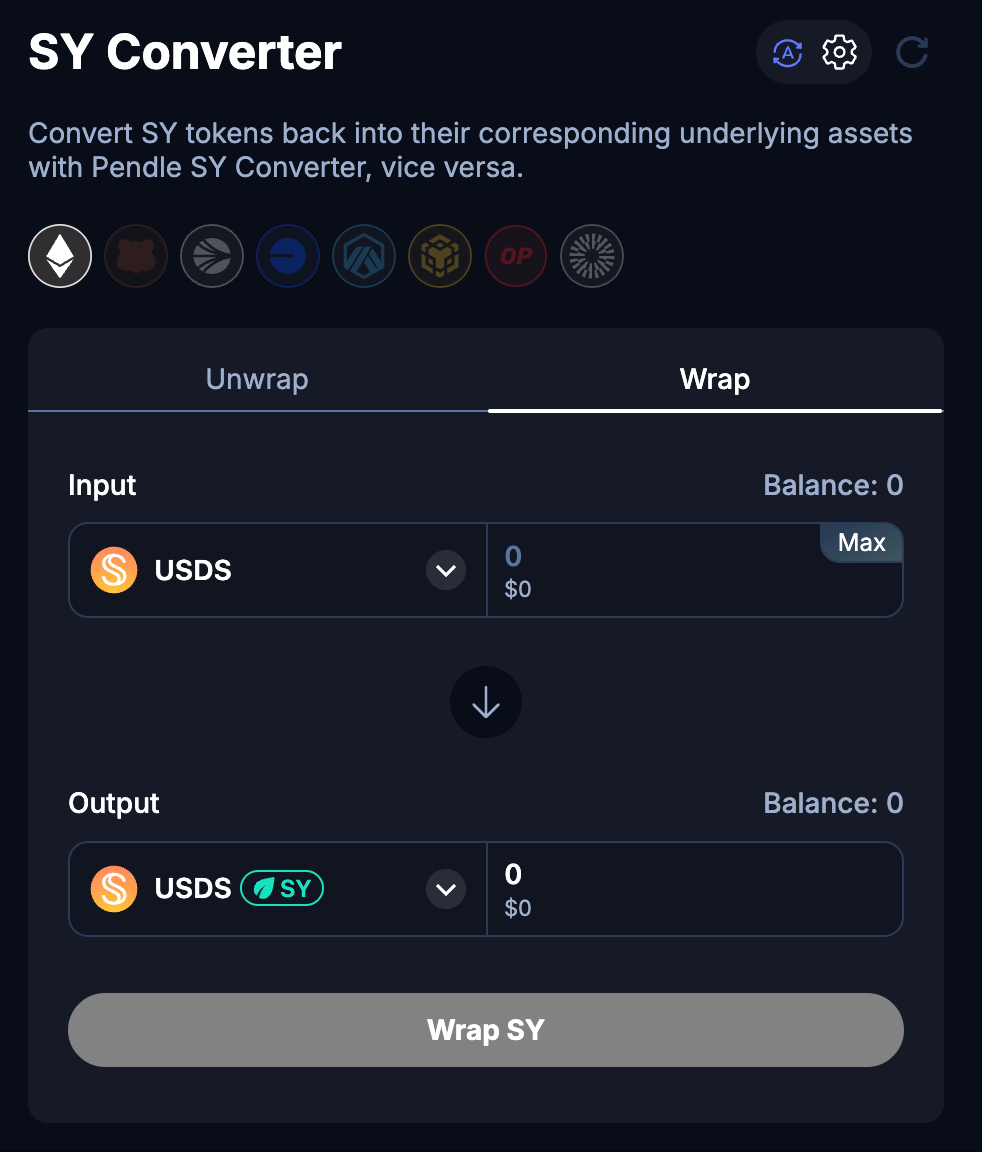Select the Base network icon
Screen dimensions: 982x1152
point(288,256)
